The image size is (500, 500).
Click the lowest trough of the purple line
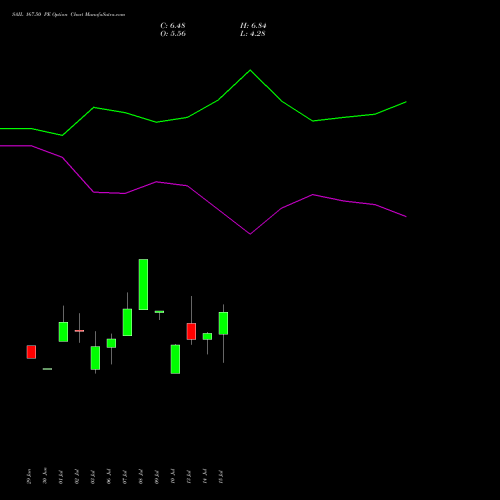pos(251,234)
